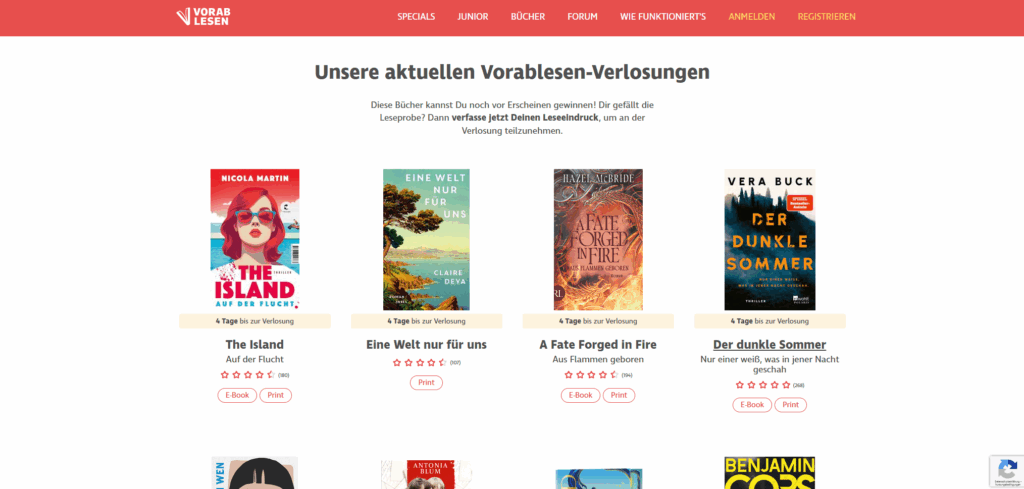This screenshot has width=1024, height=489.
Task: View star rating of Der dunkle Sommer
Action: 763,385
